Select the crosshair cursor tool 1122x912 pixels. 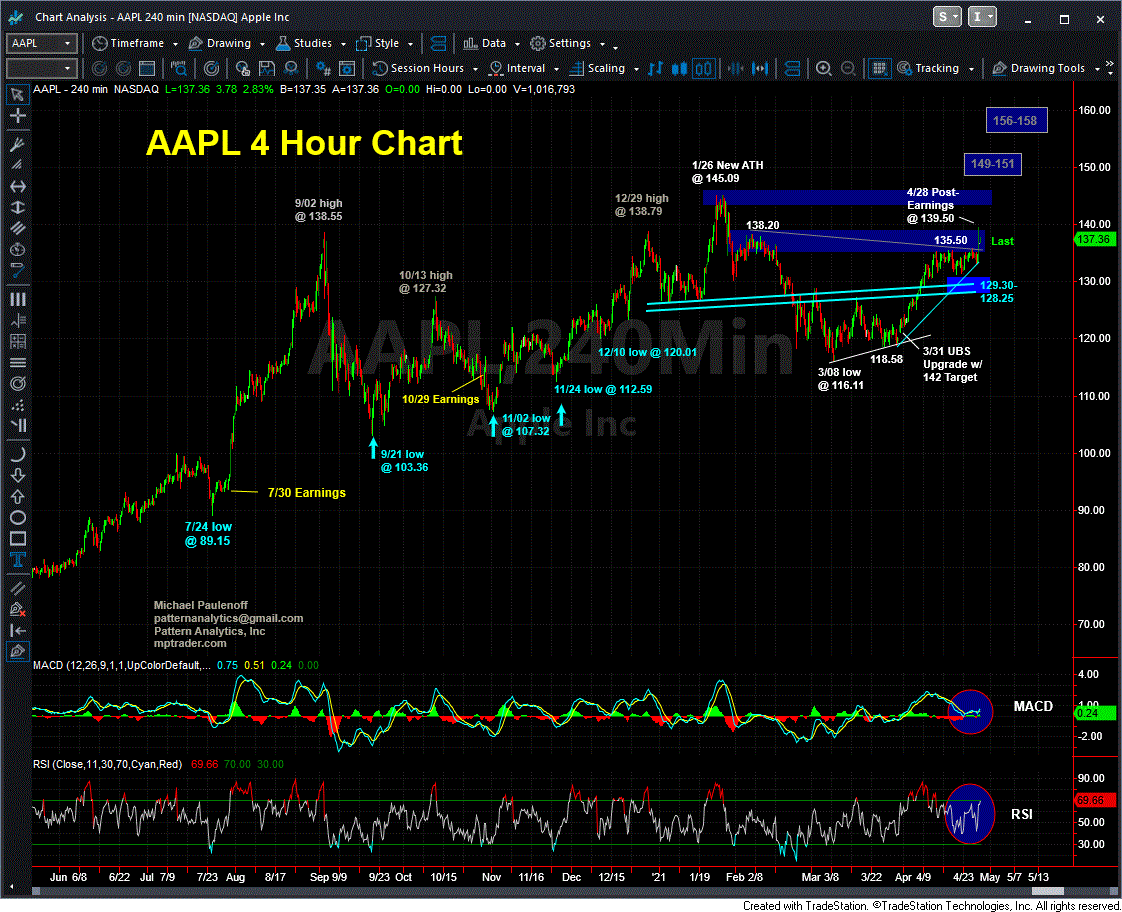(x=17, y=115)
